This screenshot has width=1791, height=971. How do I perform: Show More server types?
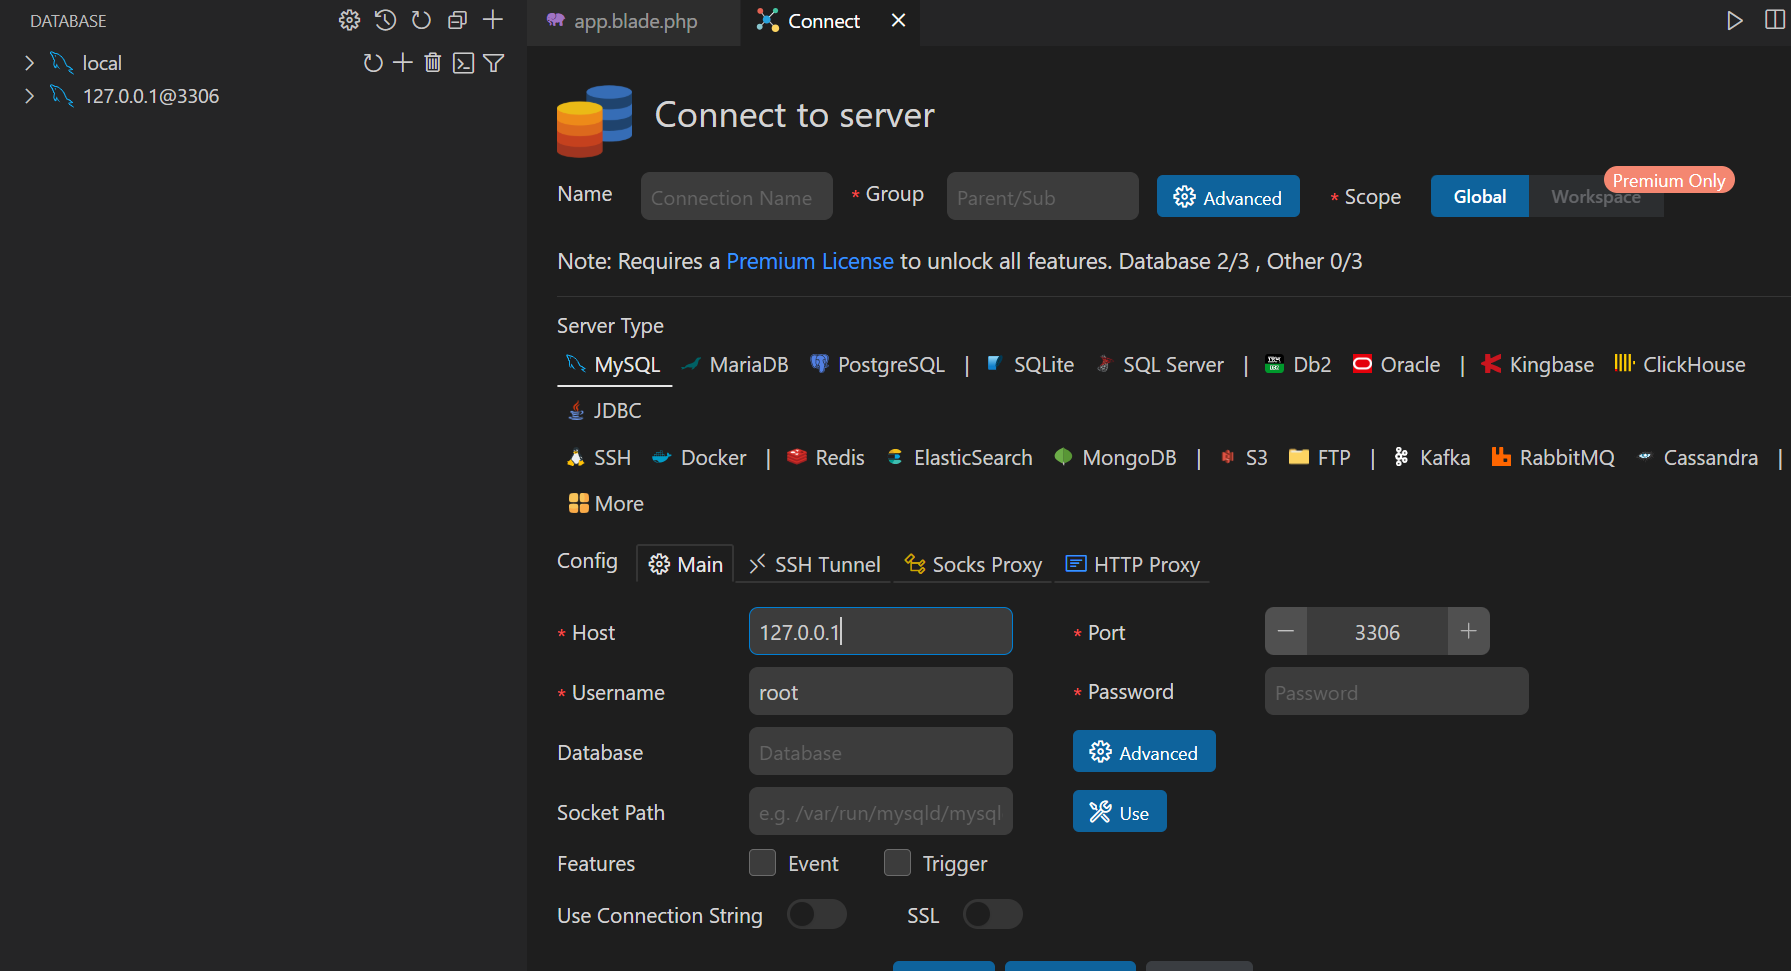(606, 504)
